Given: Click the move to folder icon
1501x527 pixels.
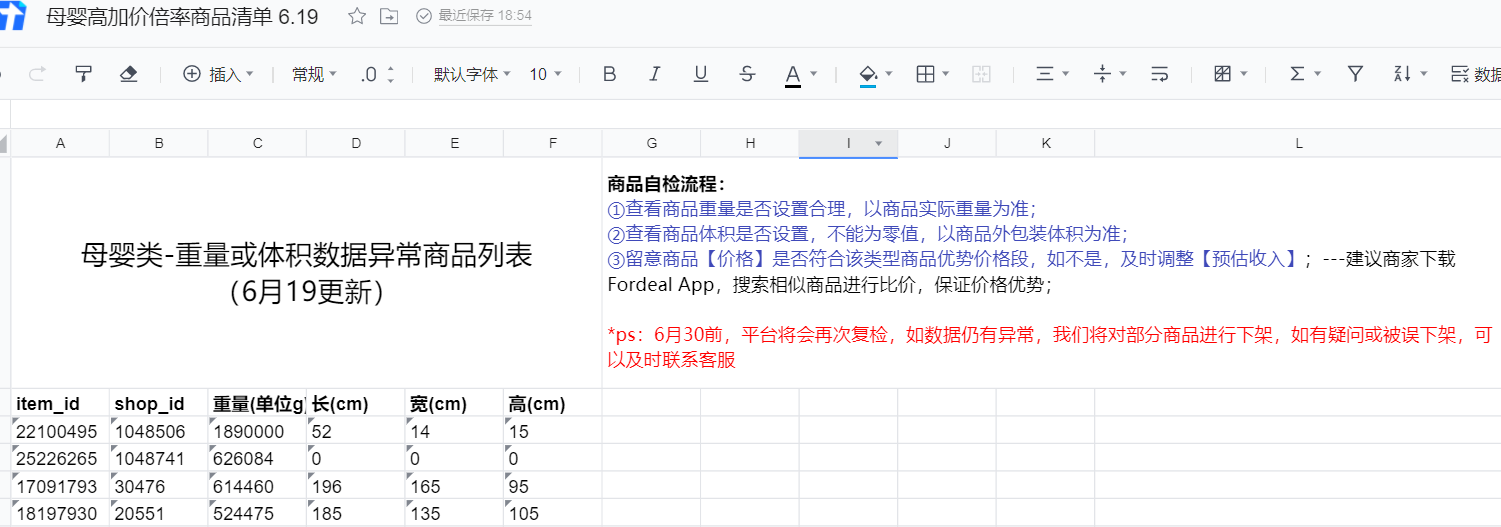Looking at the screenshot, I should (389, 16).
